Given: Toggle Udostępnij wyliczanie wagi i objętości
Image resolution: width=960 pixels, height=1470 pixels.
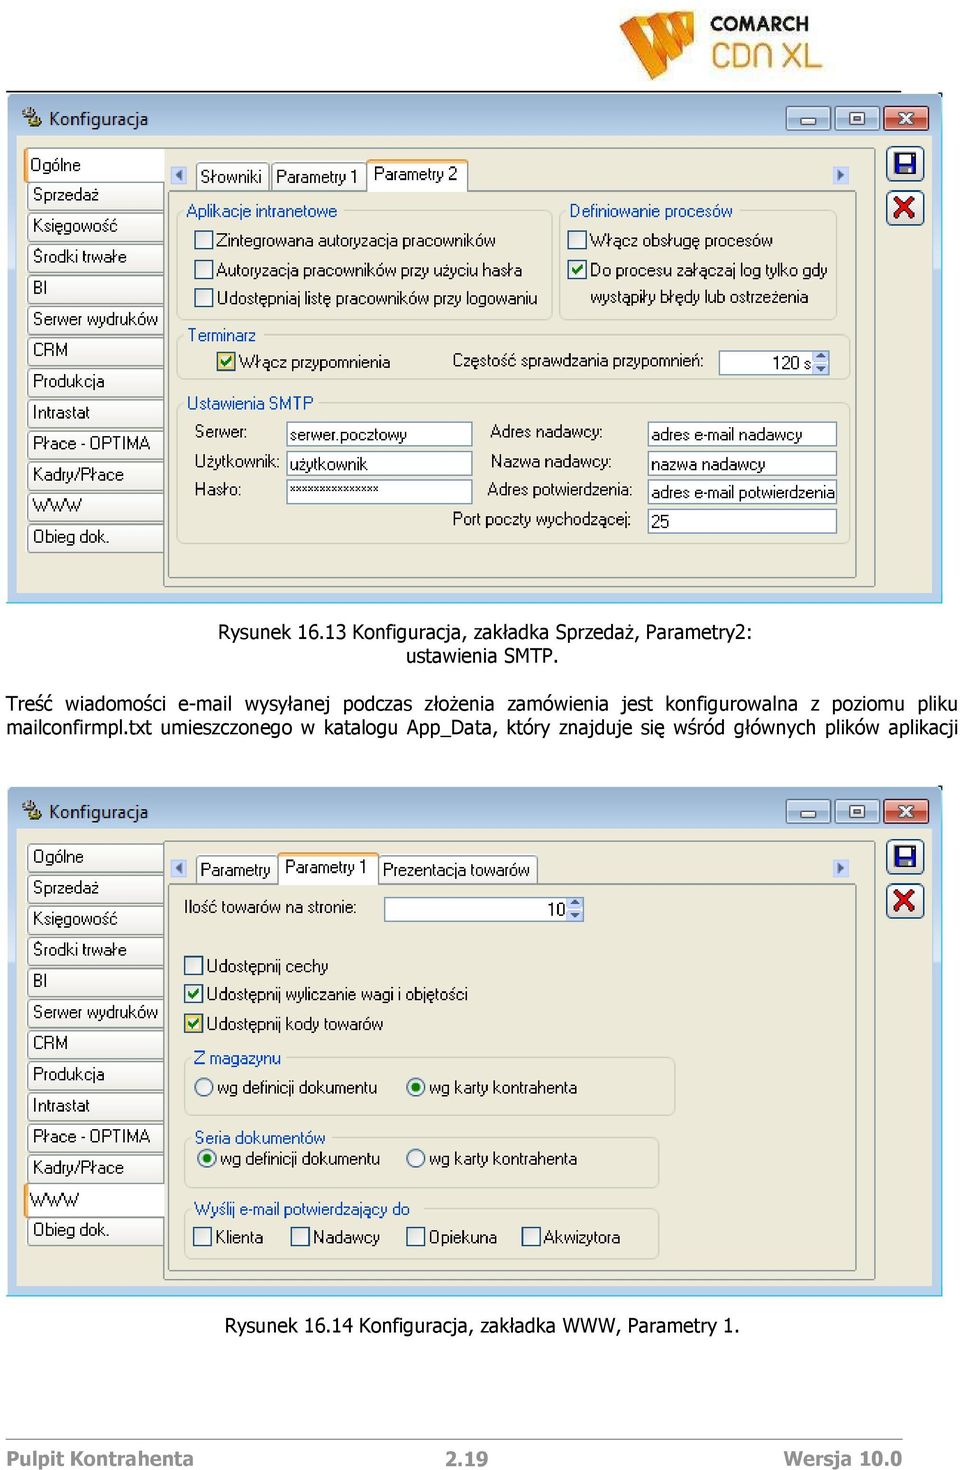Looking at the screenshot, I should pos(194,993).
